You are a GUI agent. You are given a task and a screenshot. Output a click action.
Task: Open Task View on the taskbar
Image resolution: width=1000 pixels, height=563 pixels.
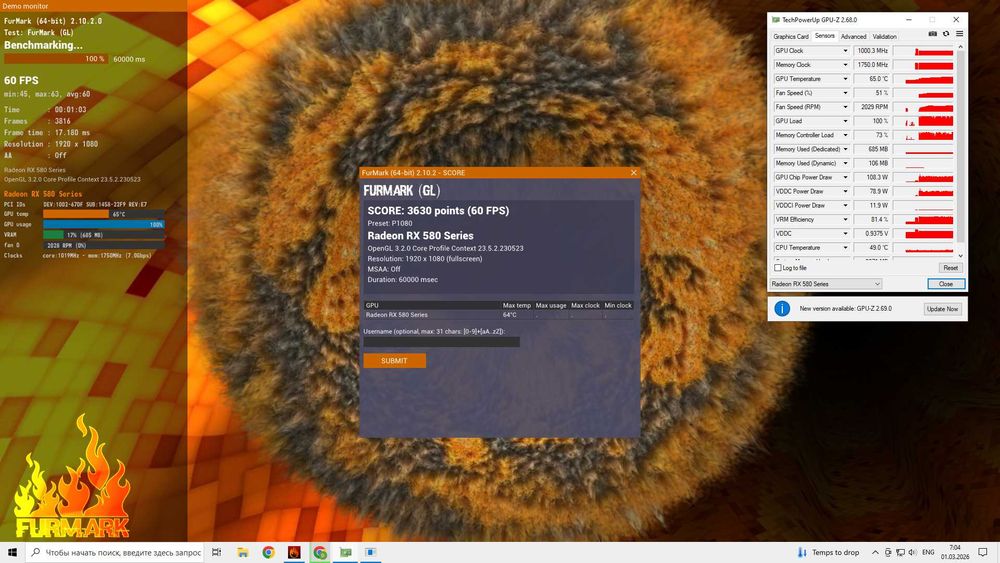coord(216,552)
